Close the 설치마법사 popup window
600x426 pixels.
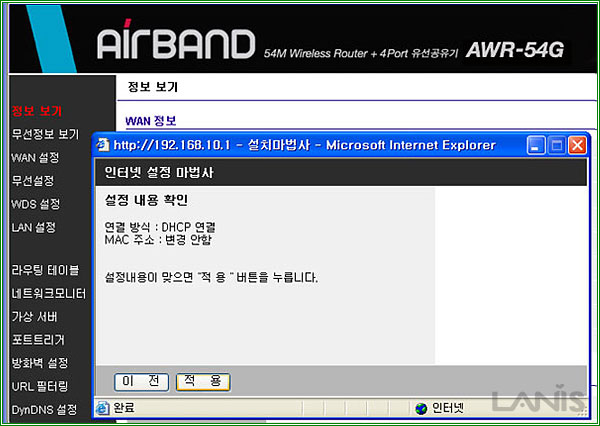pyautogui.click(x=577, y=145)
